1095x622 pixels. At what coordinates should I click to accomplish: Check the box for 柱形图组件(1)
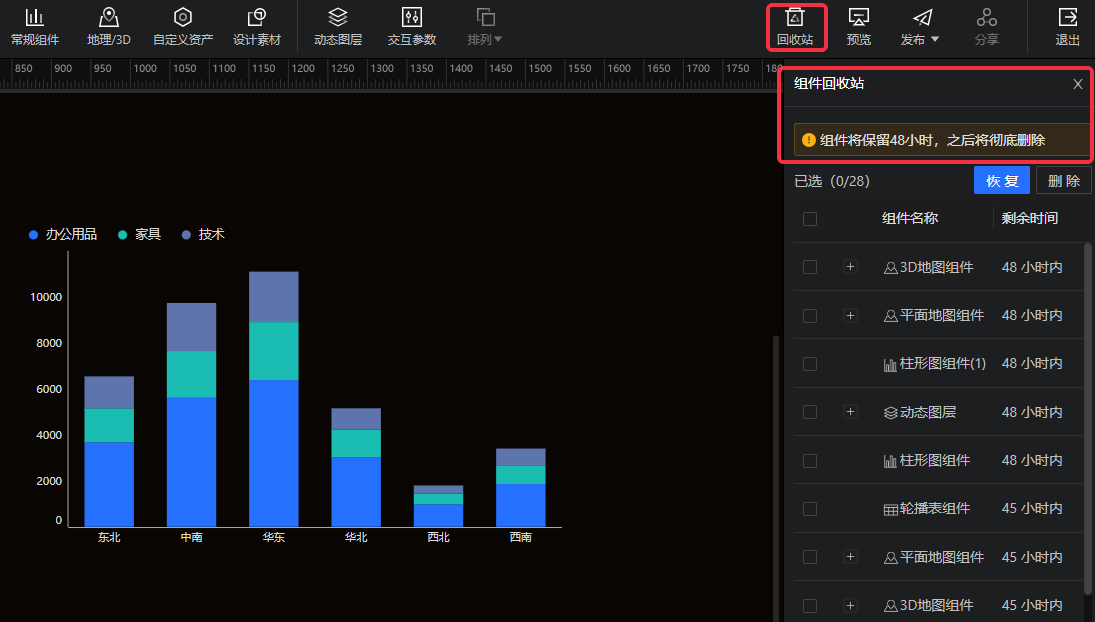(x=810, y=364)
